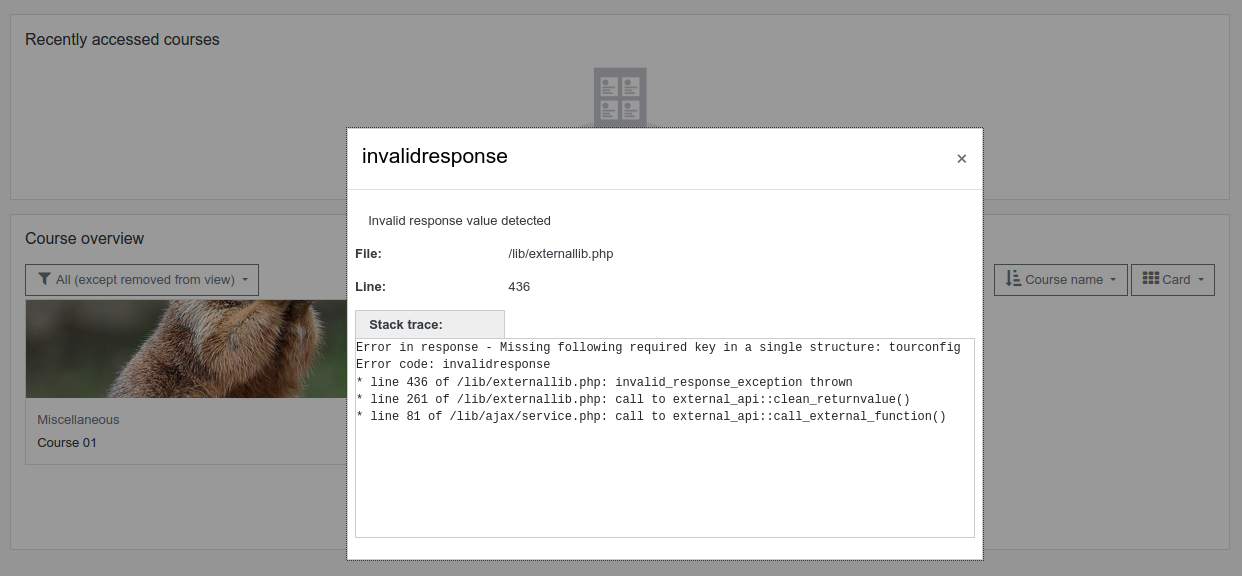Click the grid icon beside Card
Screen dimensions: 1242x576
point(1150,279)
